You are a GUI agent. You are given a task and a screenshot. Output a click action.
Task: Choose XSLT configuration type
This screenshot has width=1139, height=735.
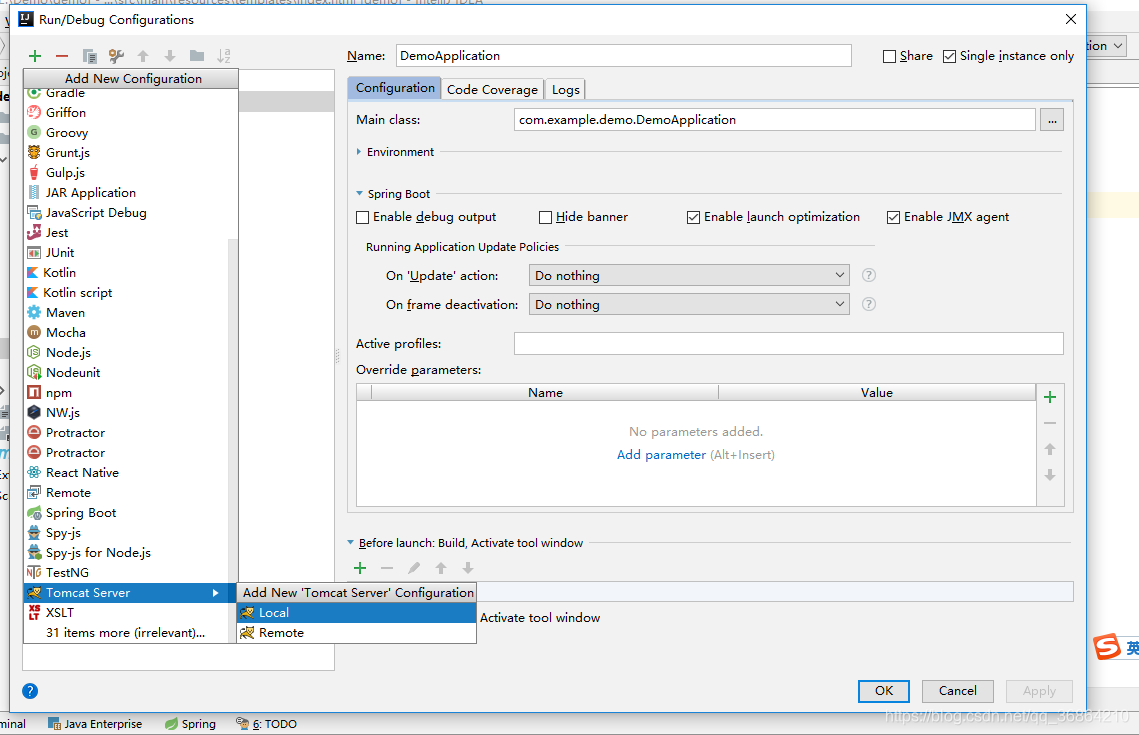pyautogui.click(x=127, y=613)
